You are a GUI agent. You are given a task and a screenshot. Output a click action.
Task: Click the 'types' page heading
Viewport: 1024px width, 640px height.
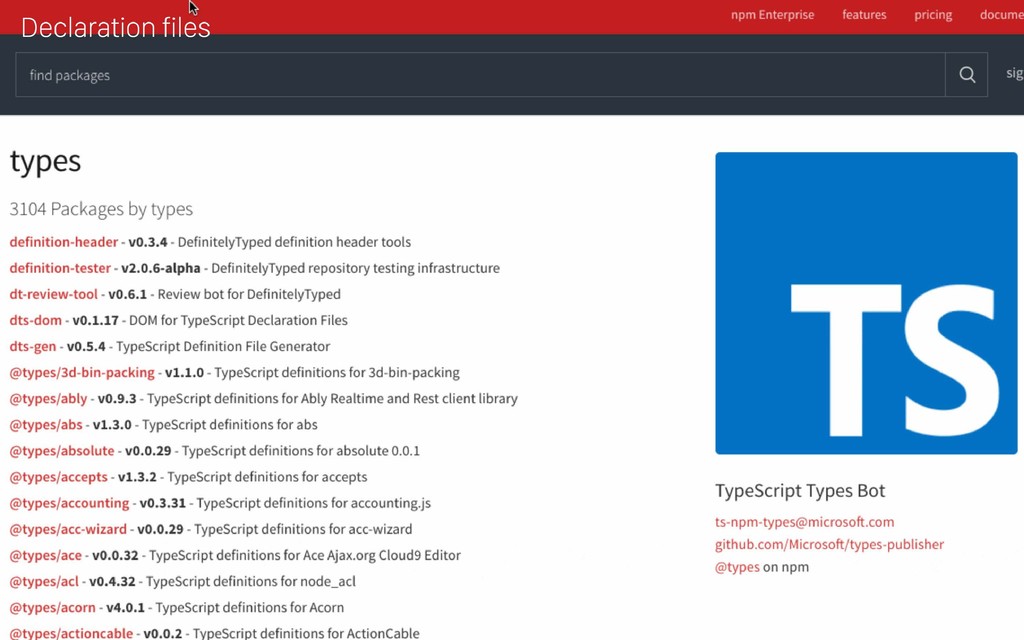point(45,161)
